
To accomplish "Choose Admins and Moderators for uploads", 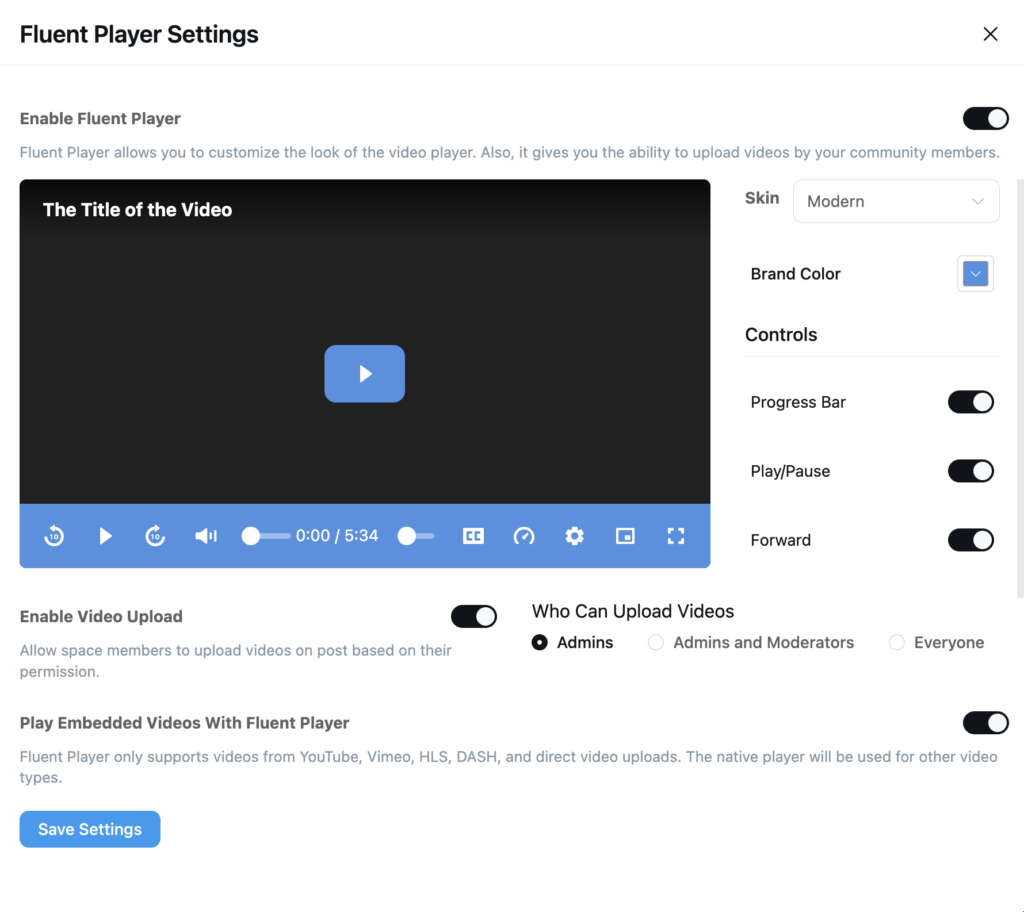I will 655,642.
